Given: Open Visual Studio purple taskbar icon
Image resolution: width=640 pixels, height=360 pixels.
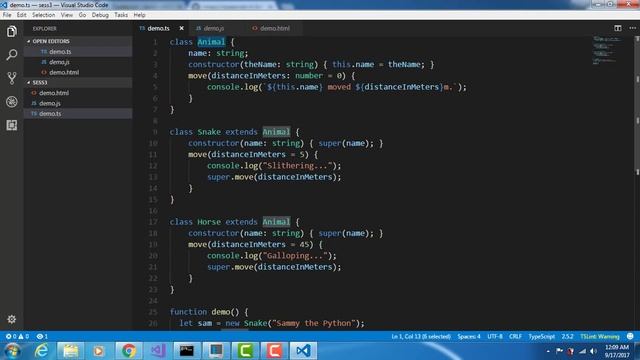Looking at the screenshot, I should click(158, 351).
